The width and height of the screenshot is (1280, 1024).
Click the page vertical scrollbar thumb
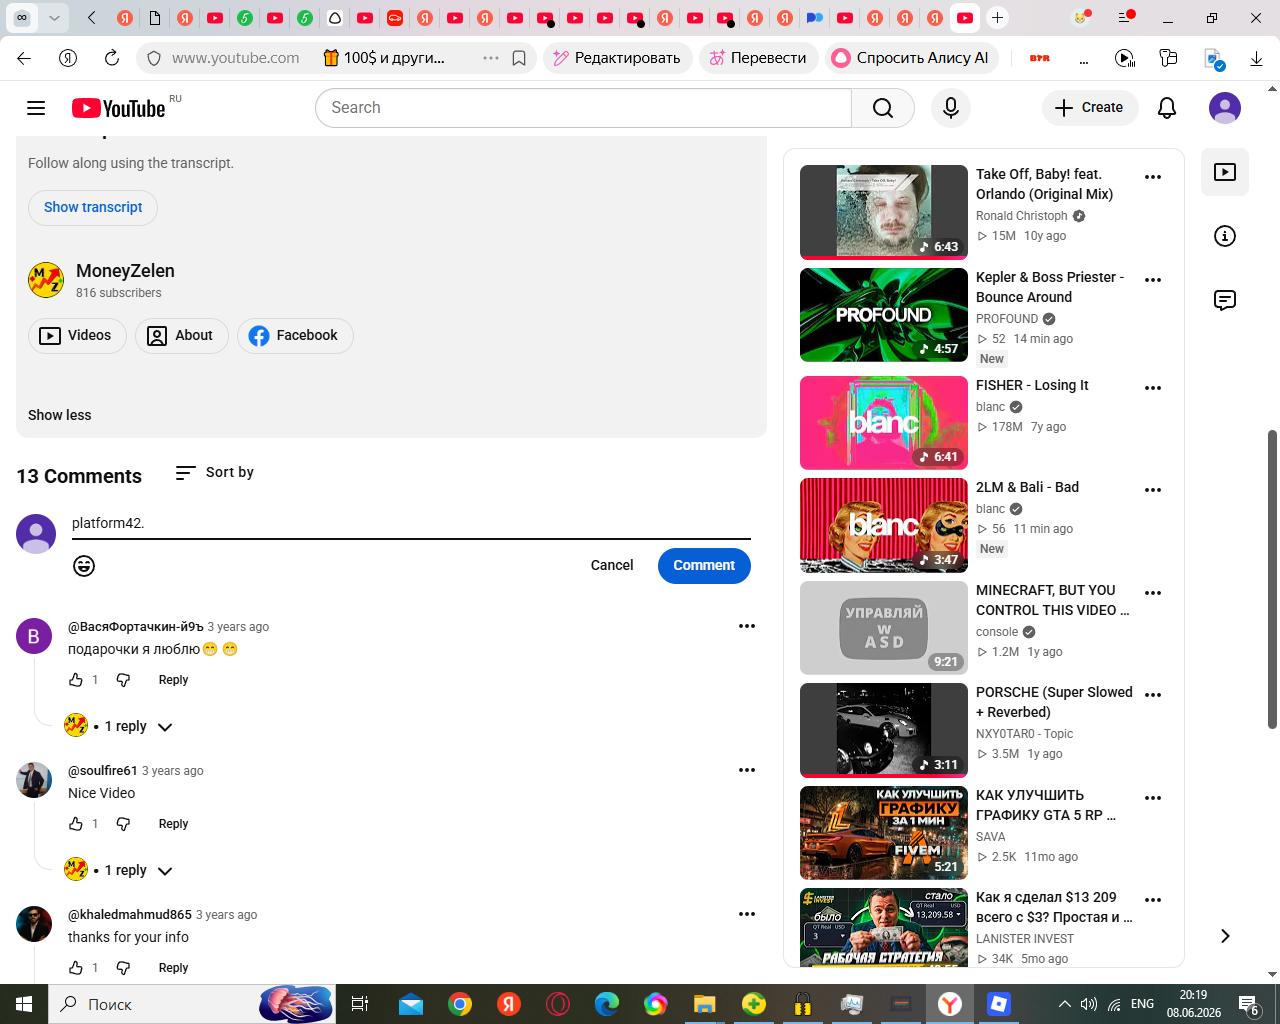coord(1272,579)
